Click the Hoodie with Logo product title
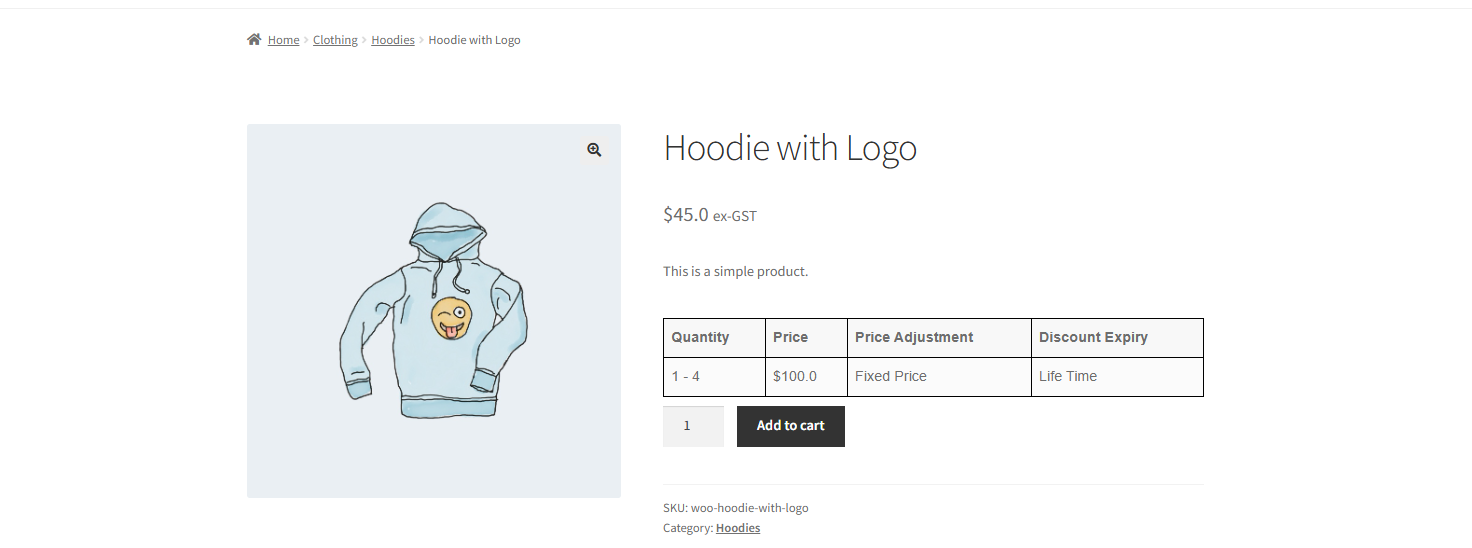 coord(790,149)
